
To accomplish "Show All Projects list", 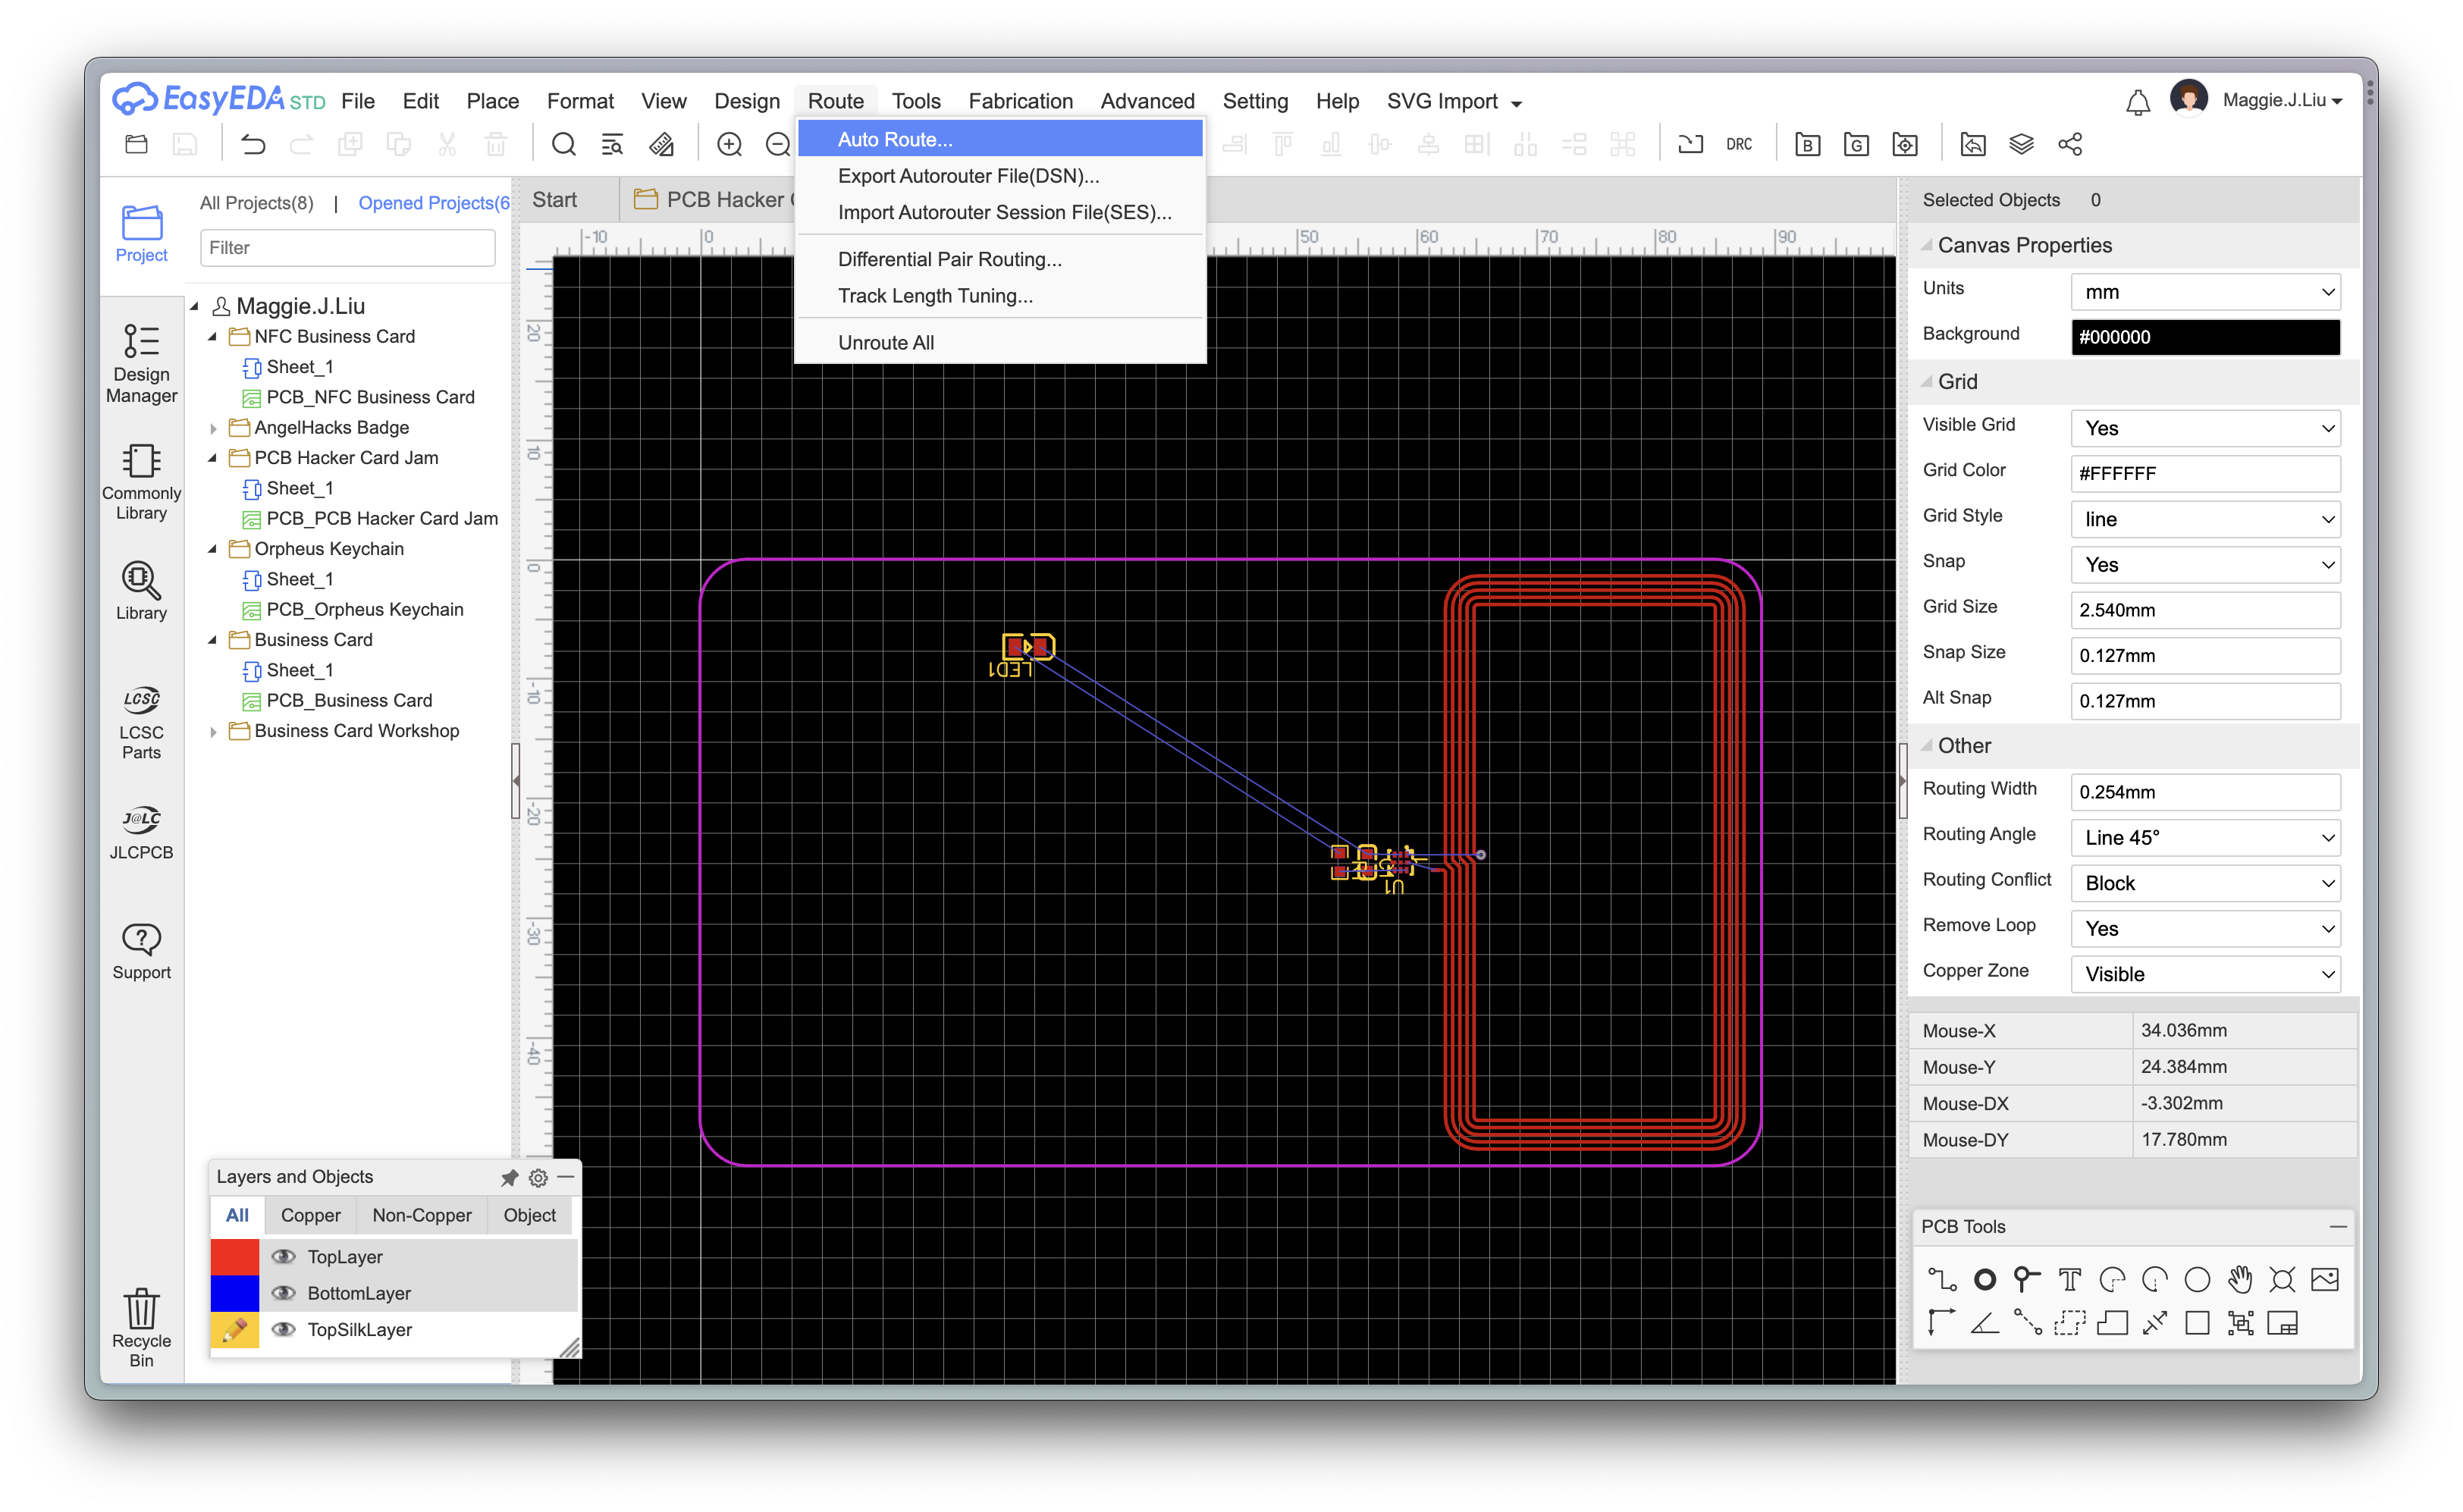I will pos(256,203).
